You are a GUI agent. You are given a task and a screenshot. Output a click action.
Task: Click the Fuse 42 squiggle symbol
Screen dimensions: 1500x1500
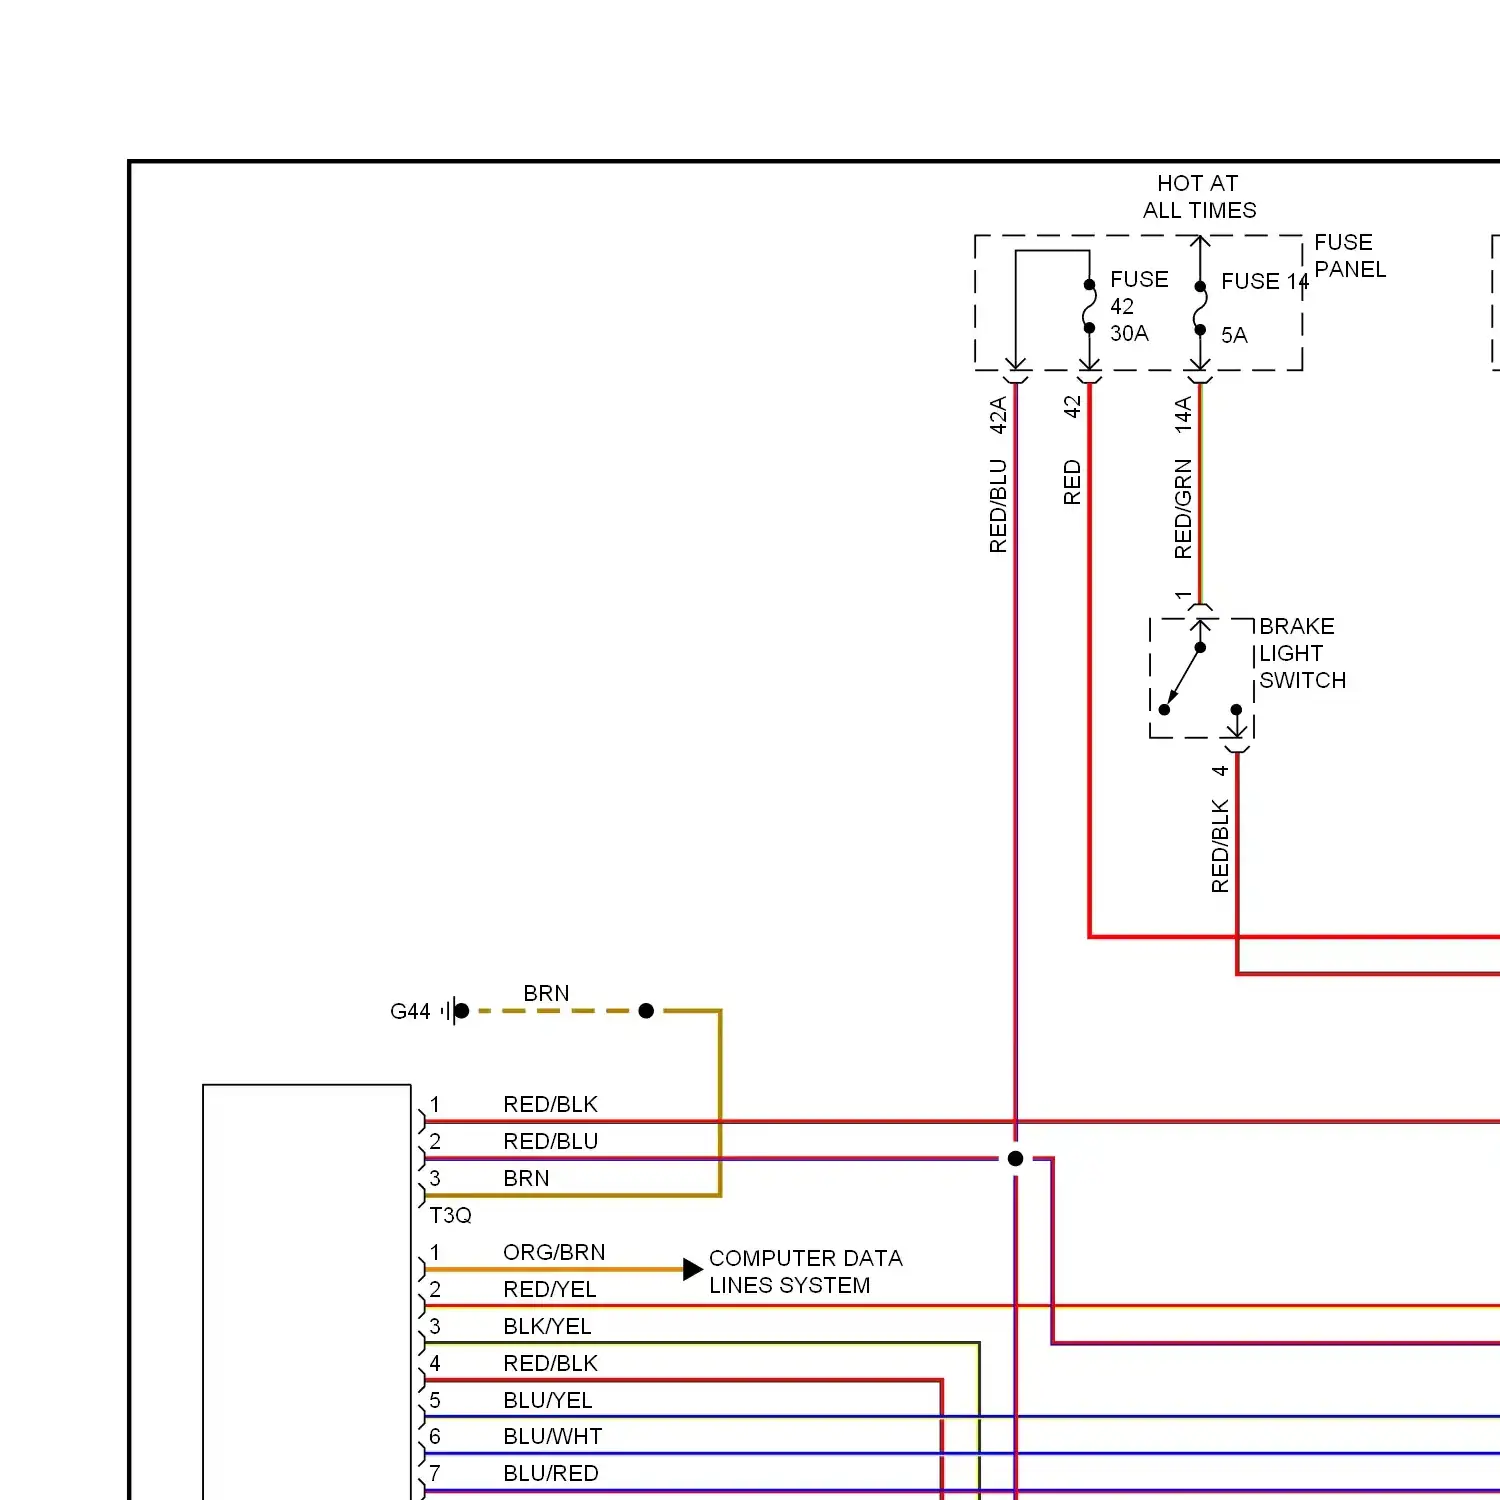point(1089,306)
